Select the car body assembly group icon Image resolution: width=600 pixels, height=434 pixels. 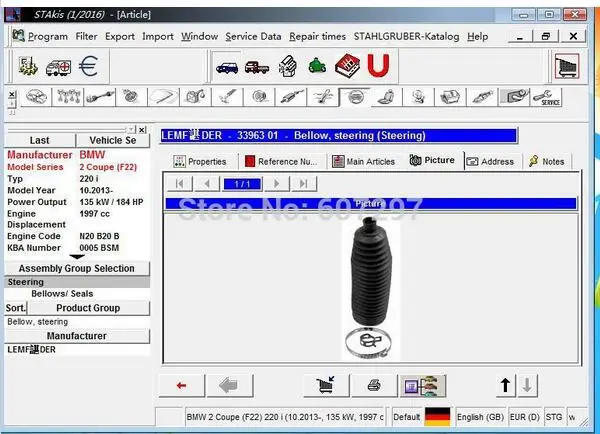[36, 97]
